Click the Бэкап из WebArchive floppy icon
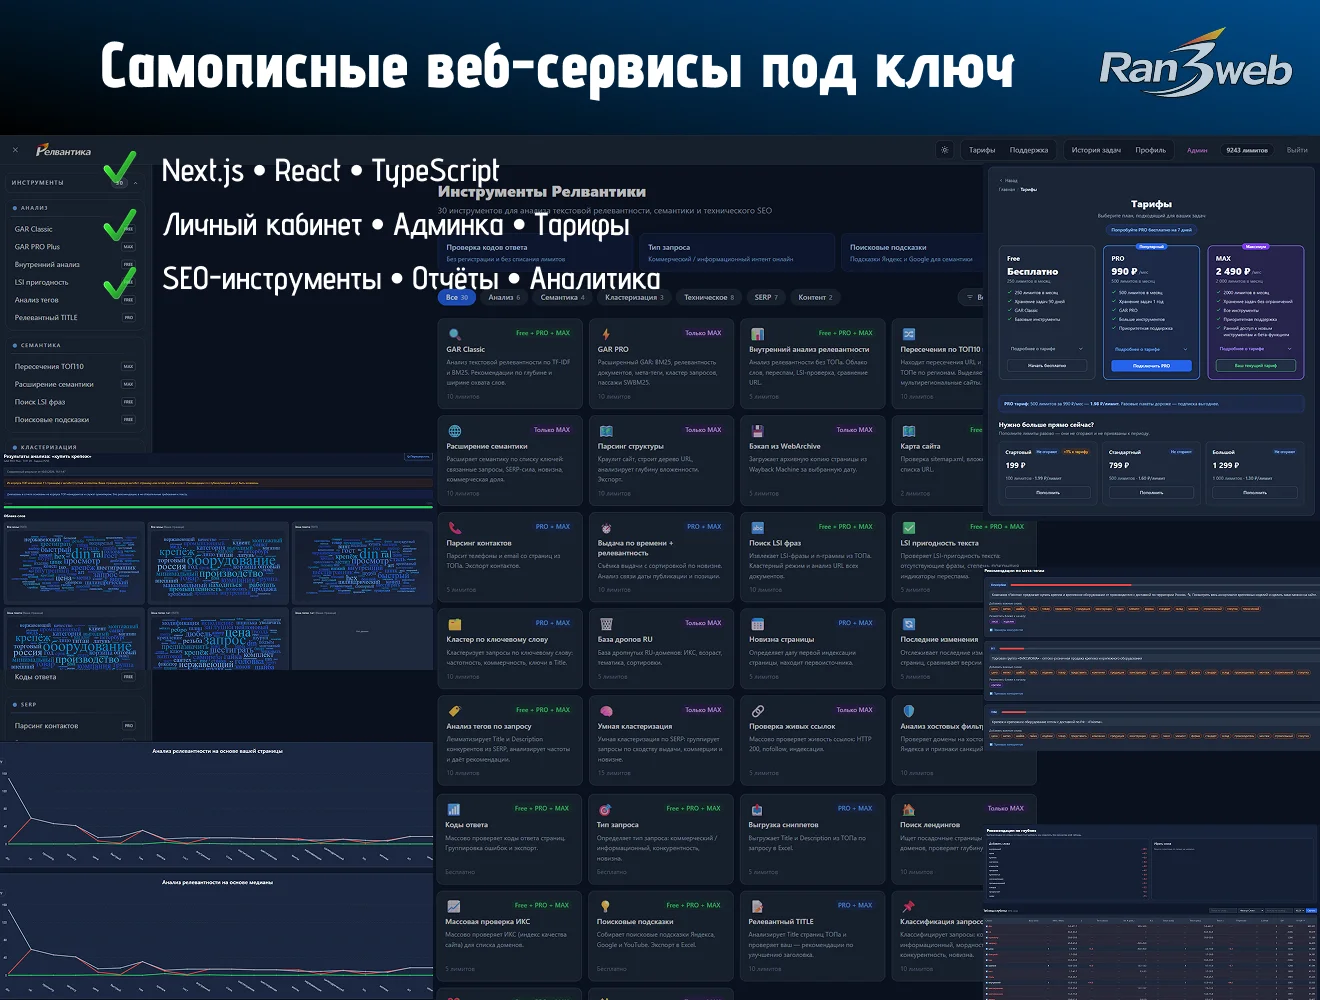This screenshot has height=1000, width=1320. click(757, 431)
